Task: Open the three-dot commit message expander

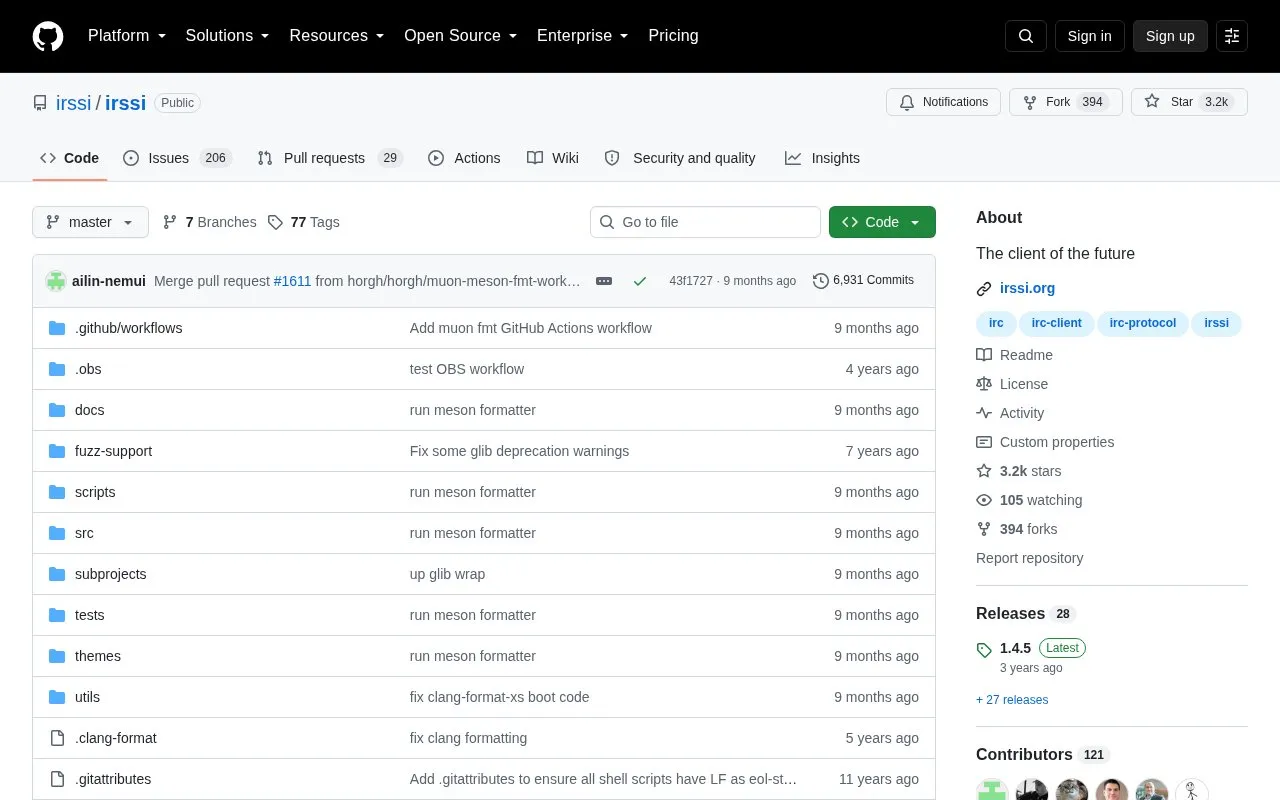Action: pos(604,281)
